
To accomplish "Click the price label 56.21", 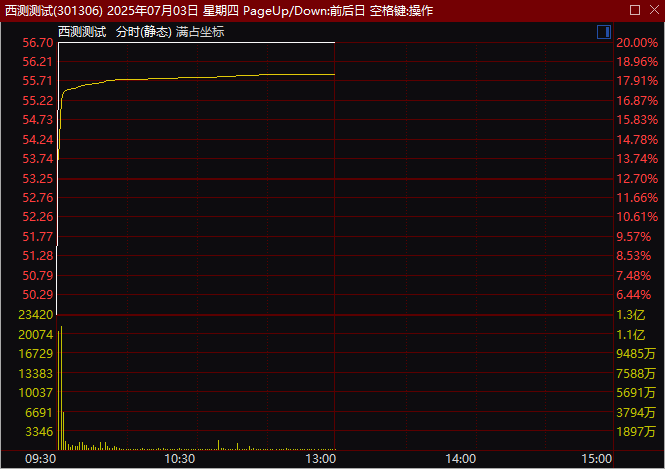I will tap(38, 62).
